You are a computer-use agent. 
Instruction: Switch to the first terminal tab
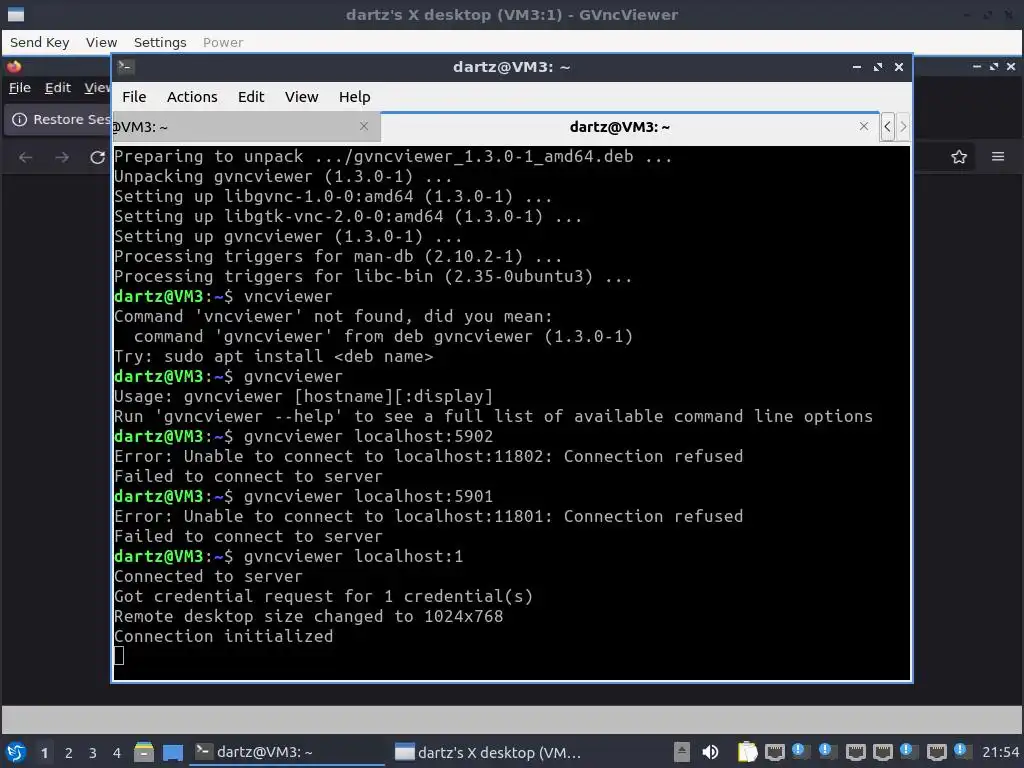[246, 127]
